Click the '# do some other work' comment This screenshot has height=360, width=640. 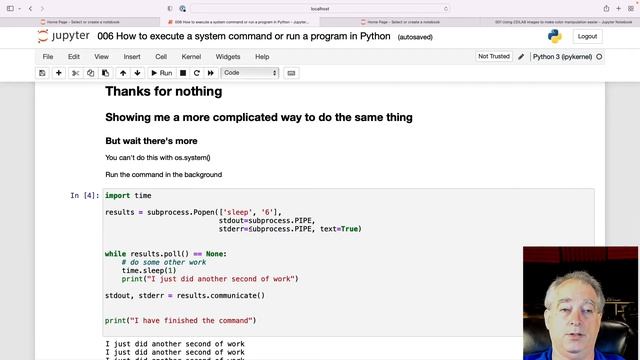tap(164, 262)
